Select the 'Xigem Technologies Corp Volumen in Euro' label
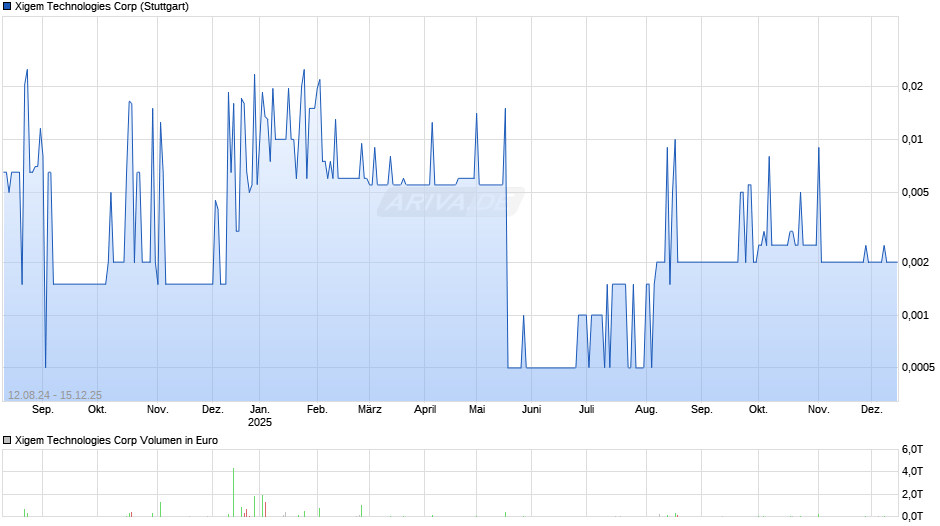This screenshot has width=940, height=526. coord(116,440)
